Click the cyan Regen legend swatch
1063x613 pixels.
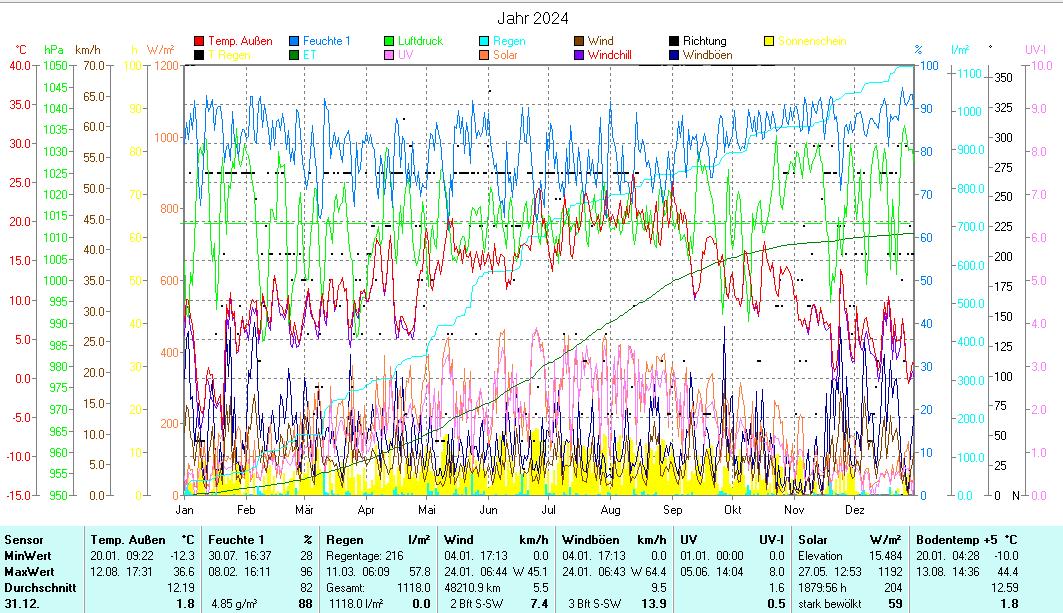click(x=484, y=41)
